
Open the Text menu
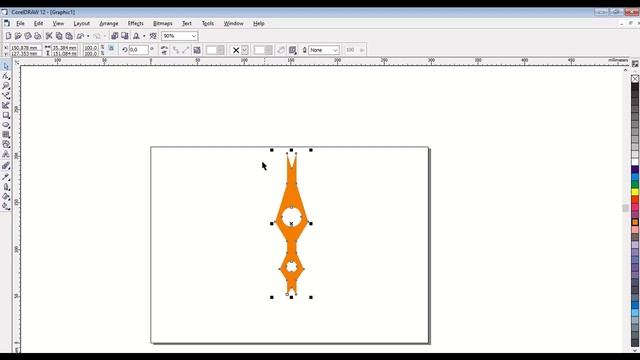pos(187,23)
